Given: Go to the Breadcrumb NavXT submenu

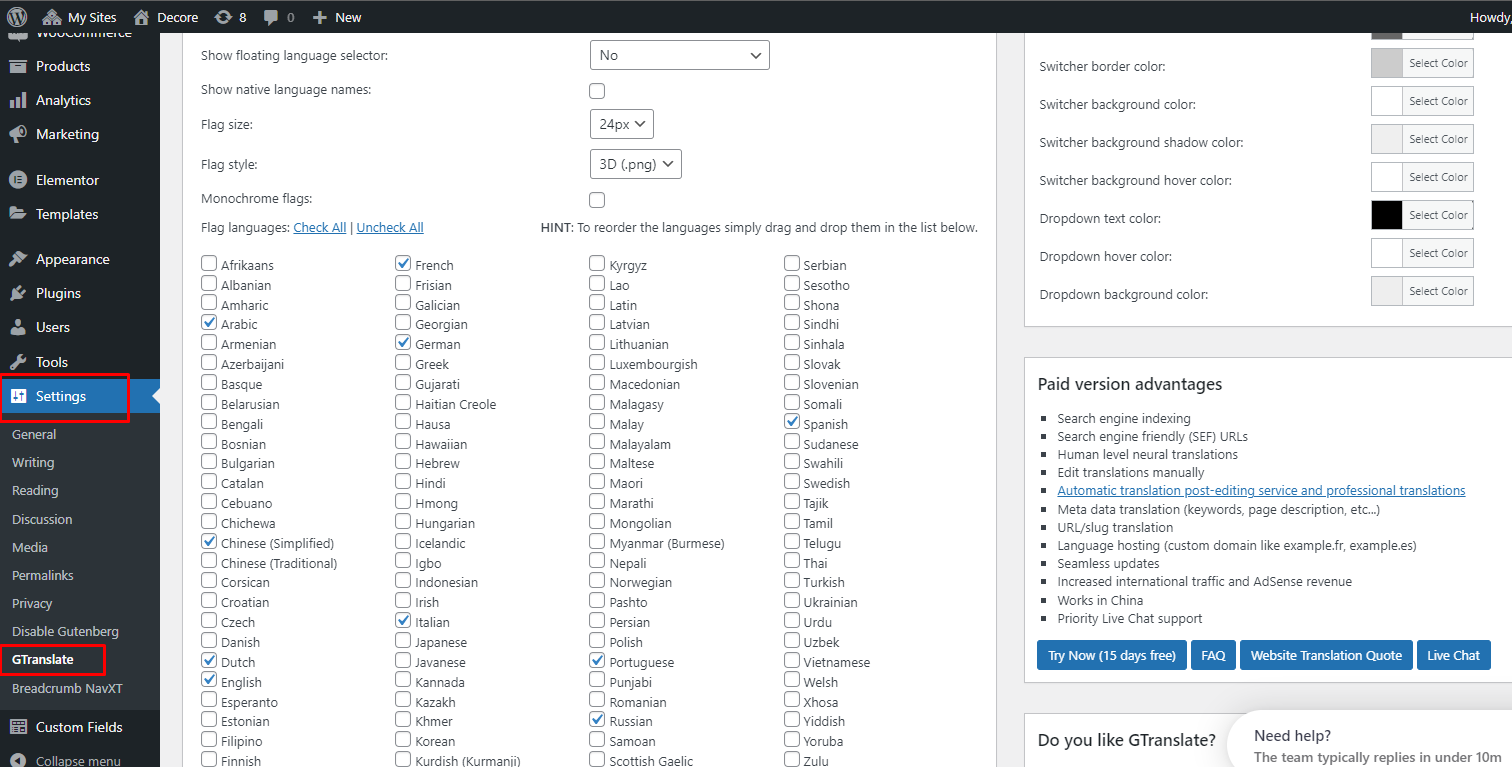Looking at the screenshot, I should pos(67,688).
